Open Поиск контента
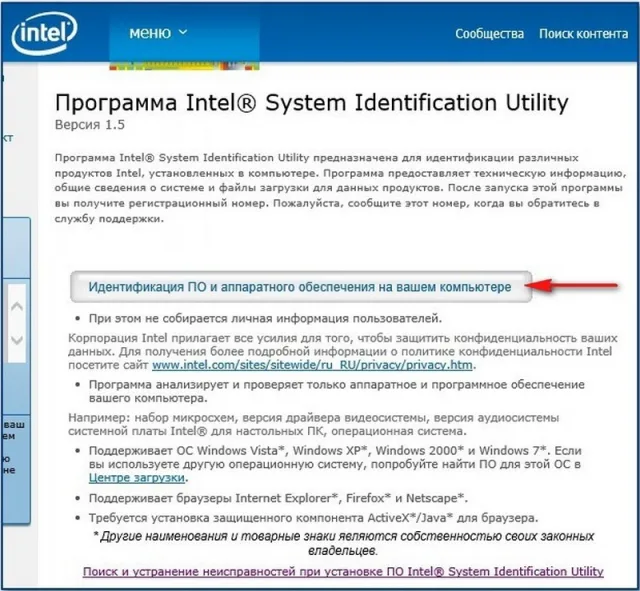 (x=583, y=33)
